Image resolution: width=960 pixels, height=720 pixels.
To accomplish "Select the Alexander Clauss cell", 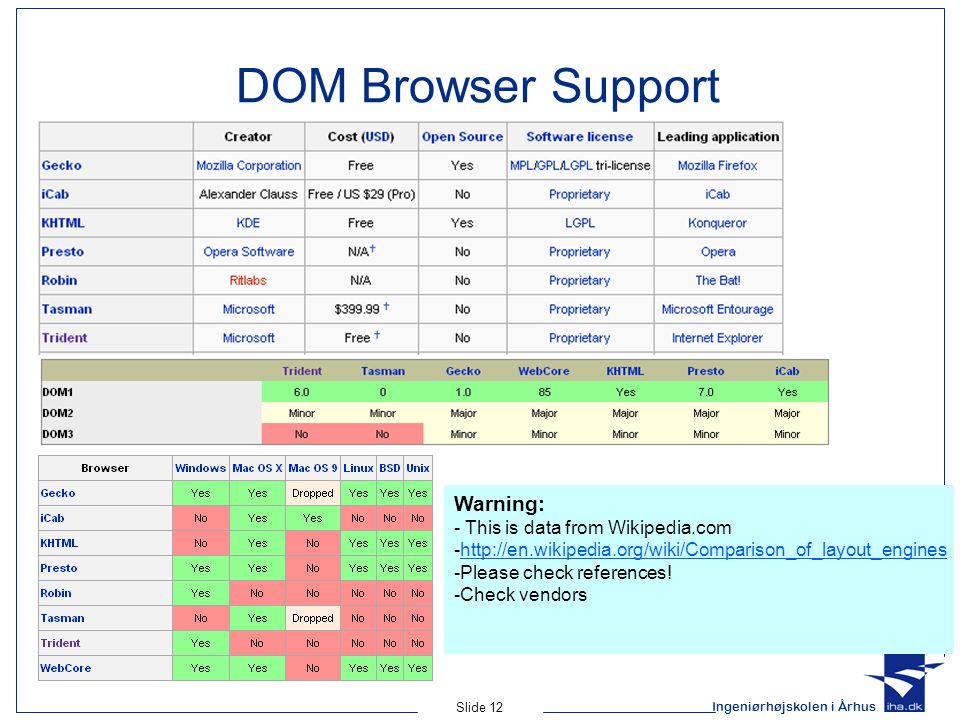I will click(249, 194).
